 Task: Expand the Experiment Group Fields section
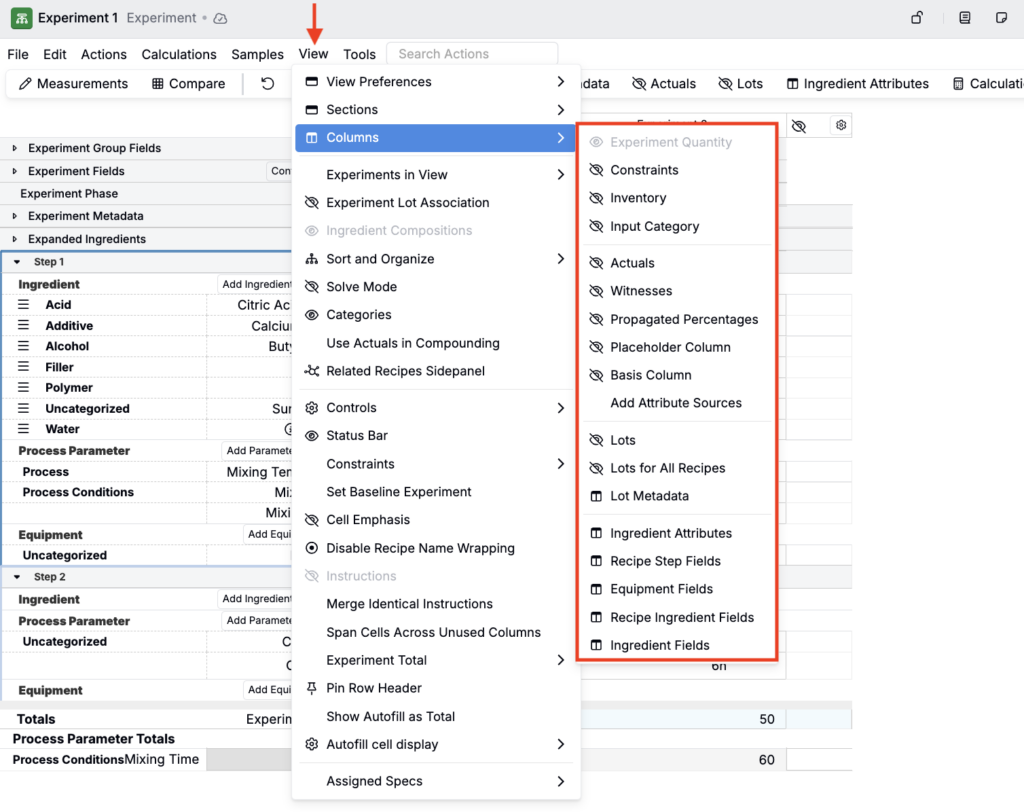tap(15, 148)
